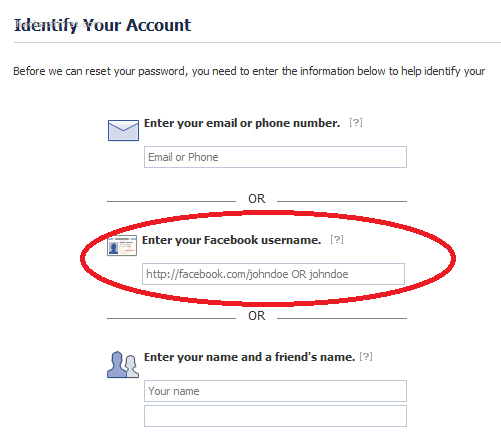Open help [?] beside email or phone heading
Image resolution: width=501 pixels, height=446 pixels.
coord(356,123)
